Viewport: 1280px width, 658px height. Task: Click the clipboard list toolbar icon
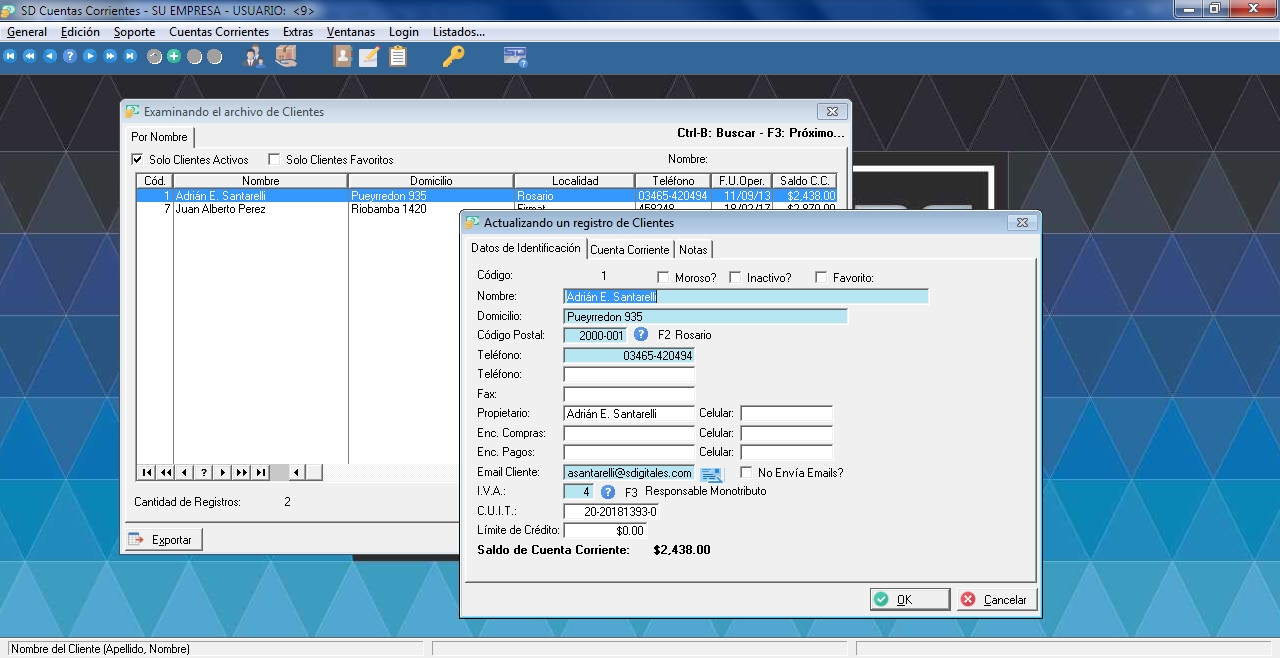[398, 57]
